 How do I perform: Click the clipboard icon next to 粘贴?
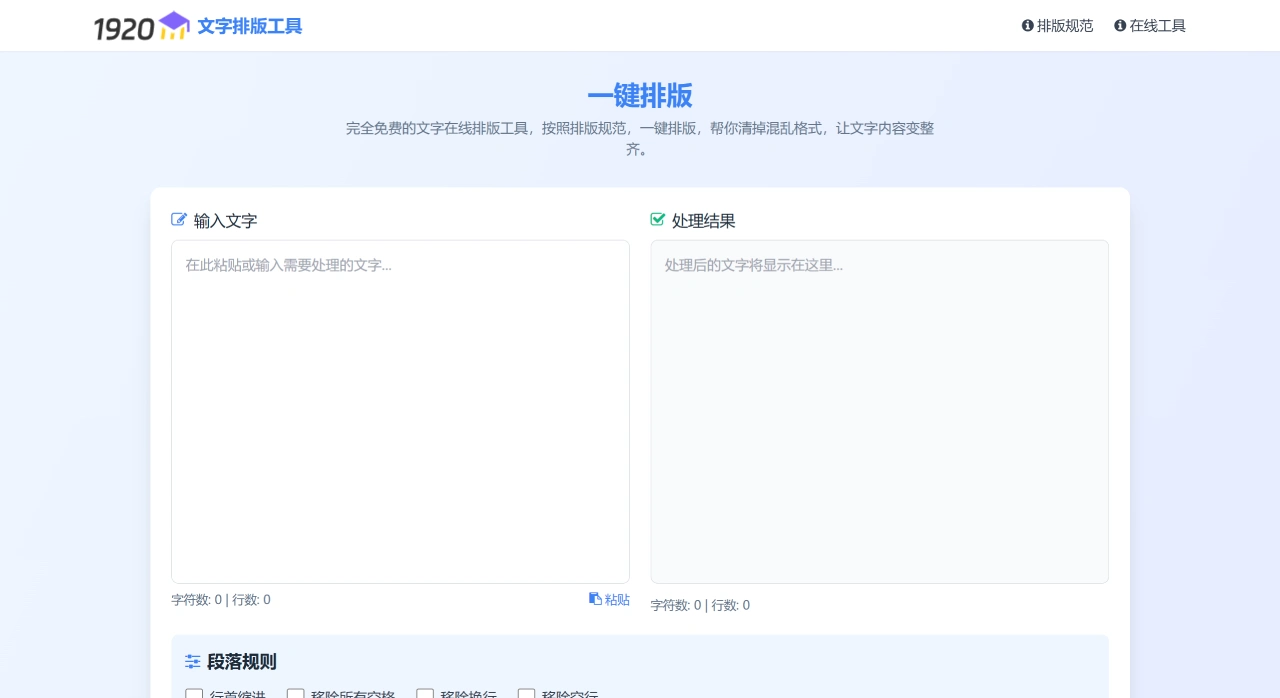(595, 598)
